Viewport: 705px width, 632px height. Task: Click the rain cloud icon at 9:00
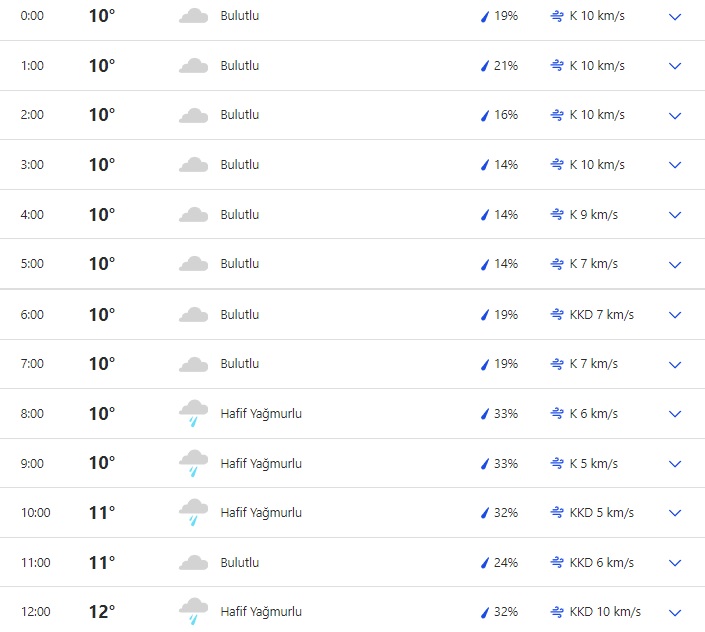(x=193, y=464)
